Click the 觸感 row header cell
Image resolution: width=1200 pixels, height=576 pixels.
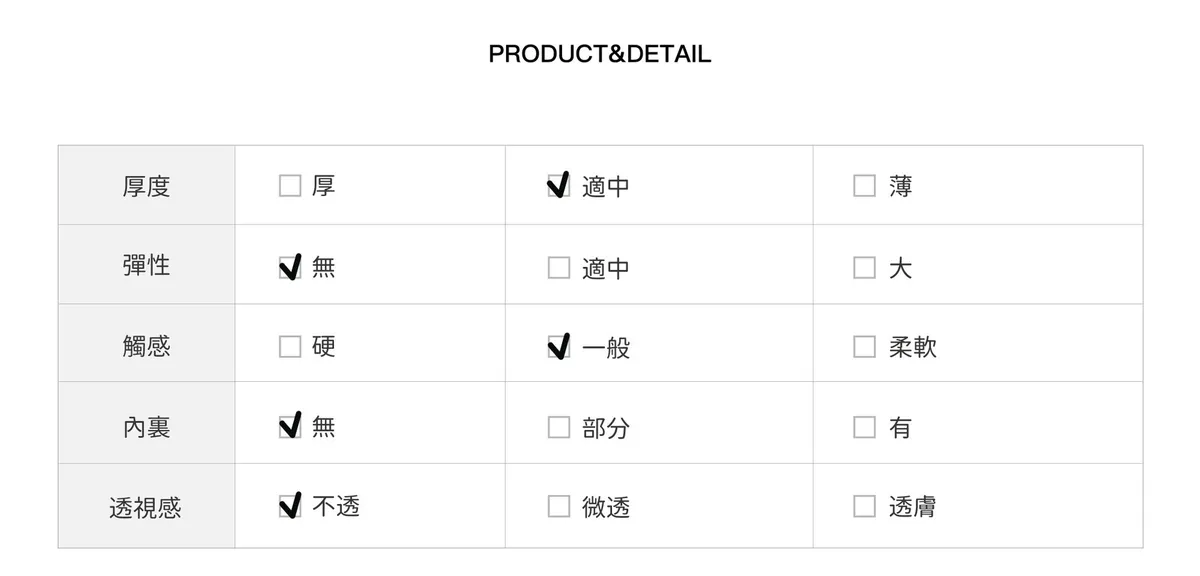click(x=146, y=346)
